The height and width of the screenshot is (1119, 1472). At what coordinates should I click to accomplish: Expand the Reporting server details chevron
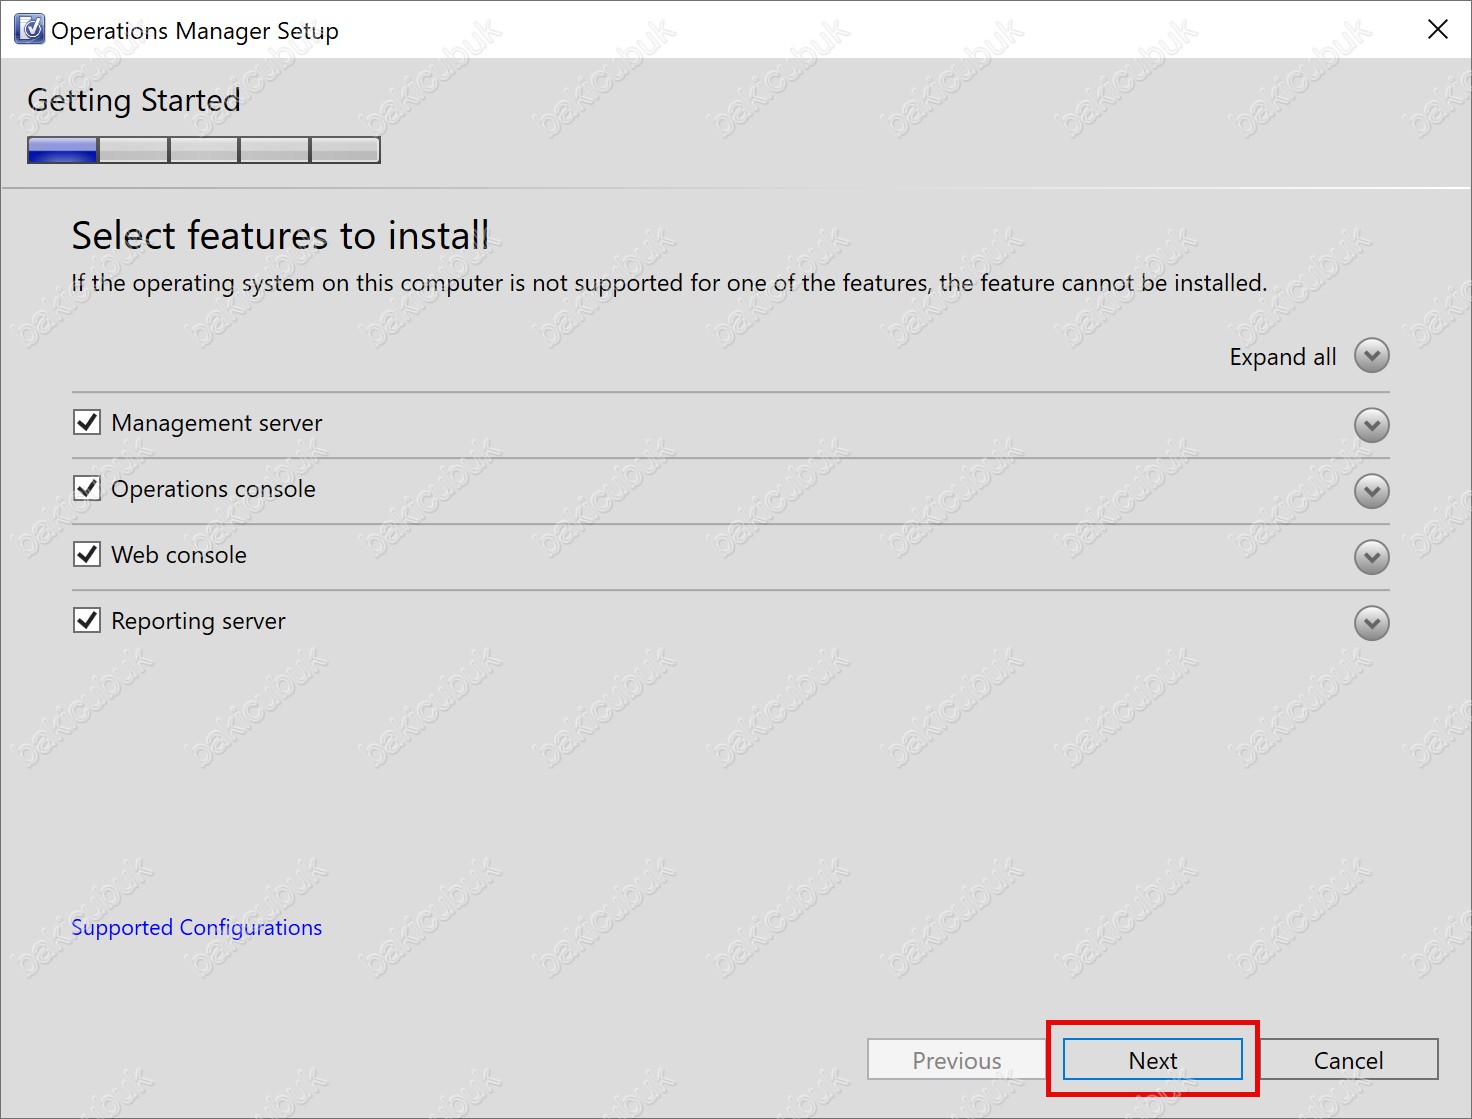coord(1371,623)
